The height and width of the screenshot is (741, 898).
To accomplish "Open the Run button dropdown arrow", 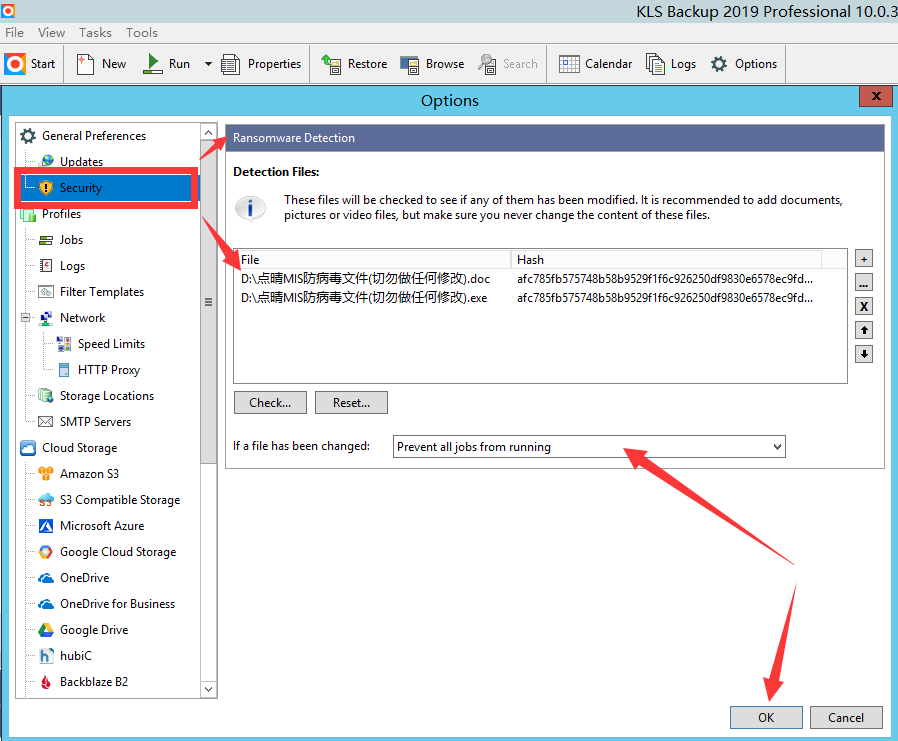I will coord(208,64).
